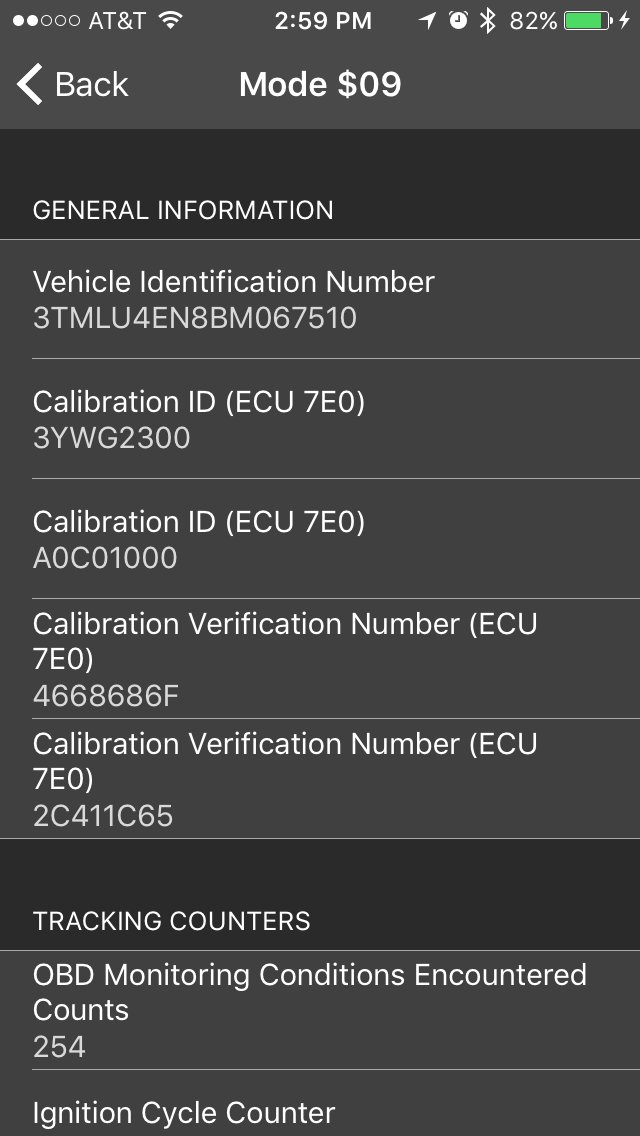Tap the cellular signal strength dots
This screenshot has height=1136, width=640.
(x=46, y=21)
